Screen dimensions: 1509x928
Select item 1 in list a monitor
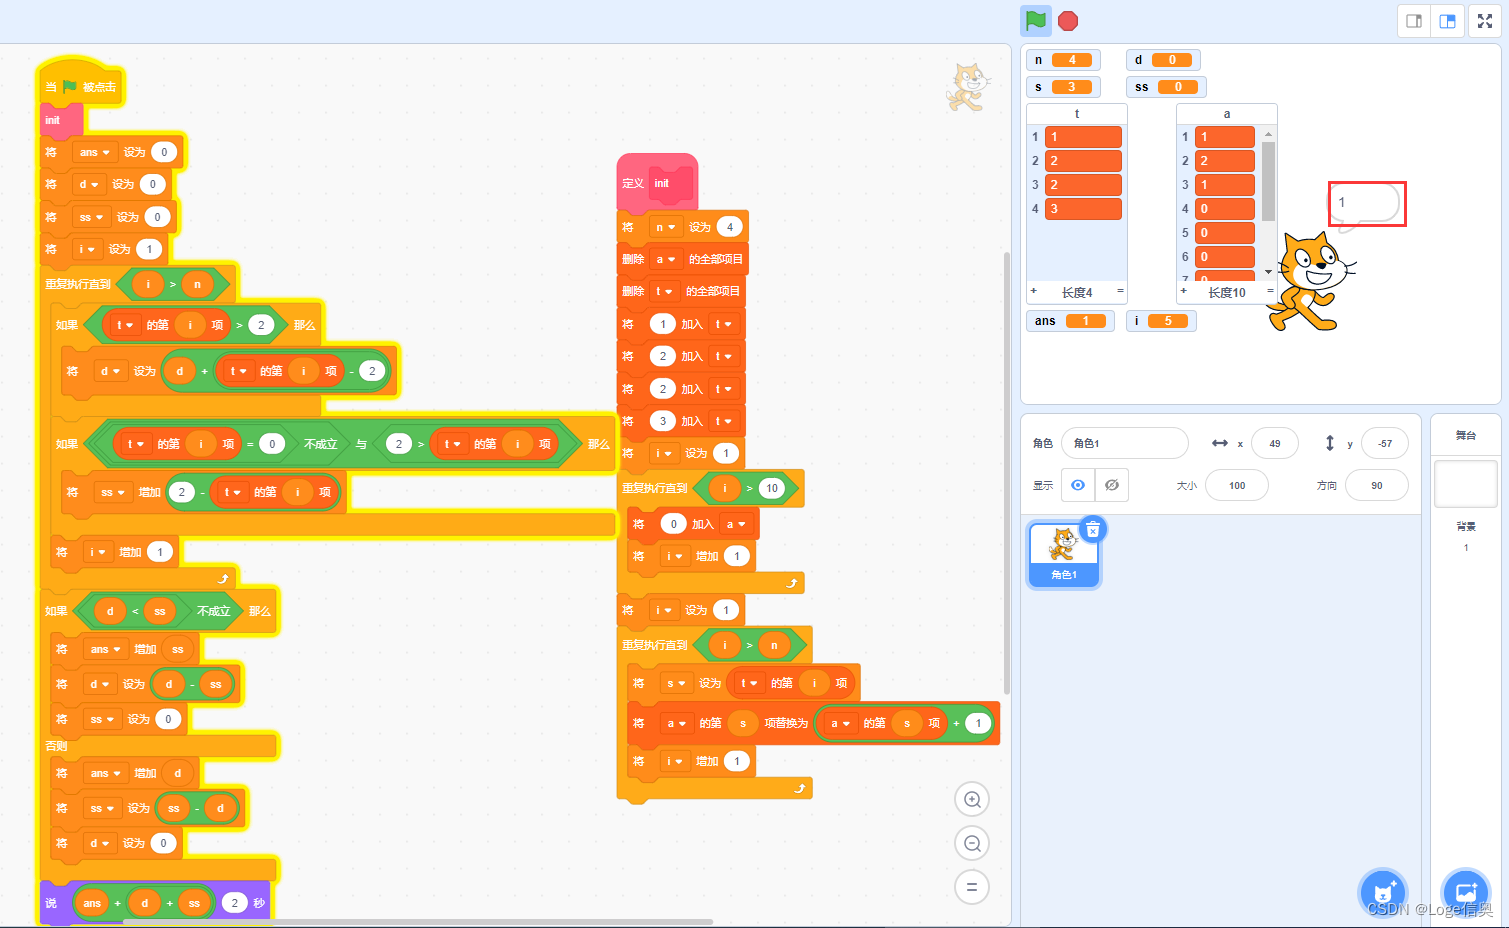1224,137
